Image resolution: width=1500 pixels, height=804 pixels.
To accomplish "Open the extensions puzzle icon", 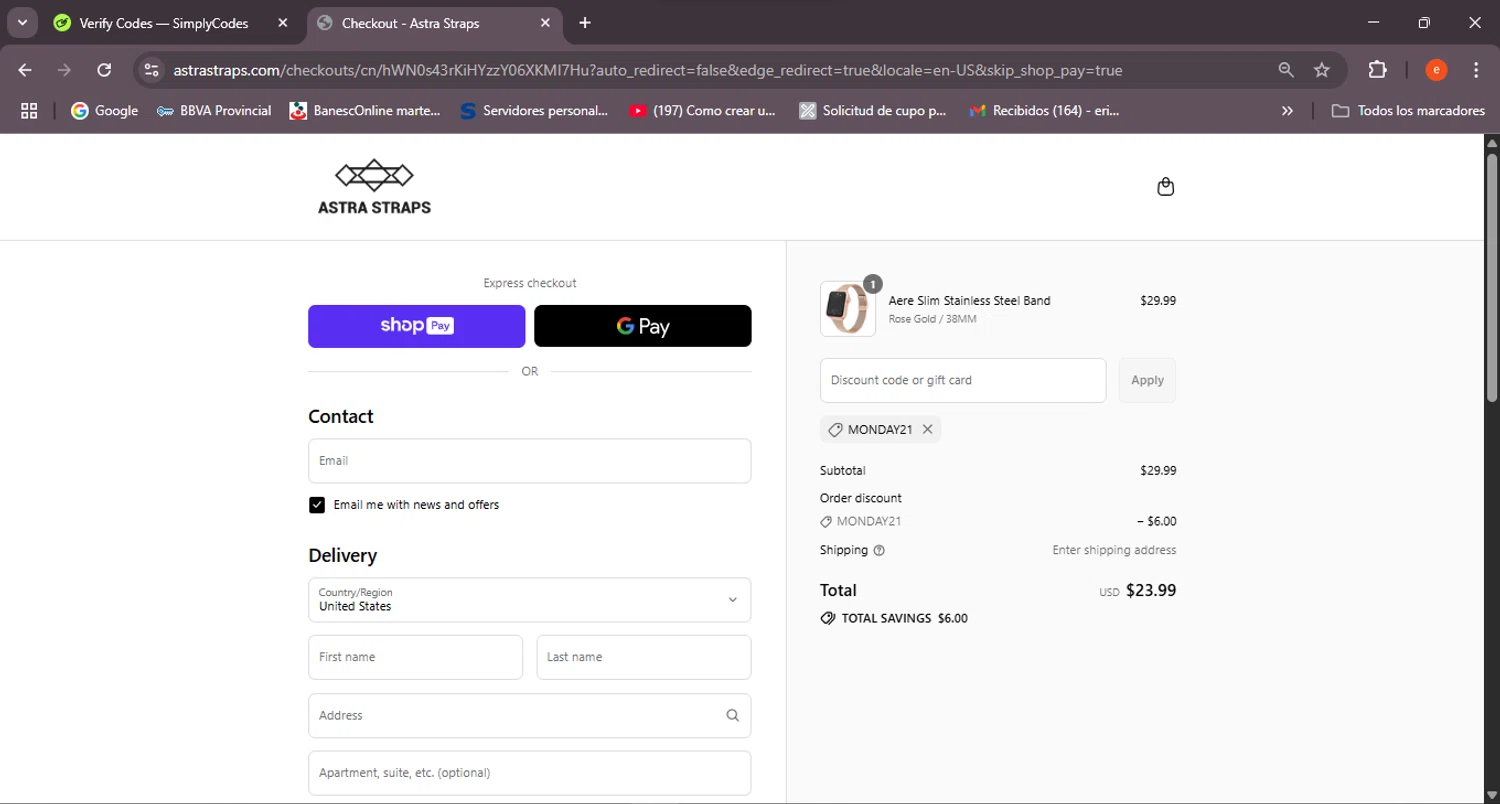I will pos(1378,70).
